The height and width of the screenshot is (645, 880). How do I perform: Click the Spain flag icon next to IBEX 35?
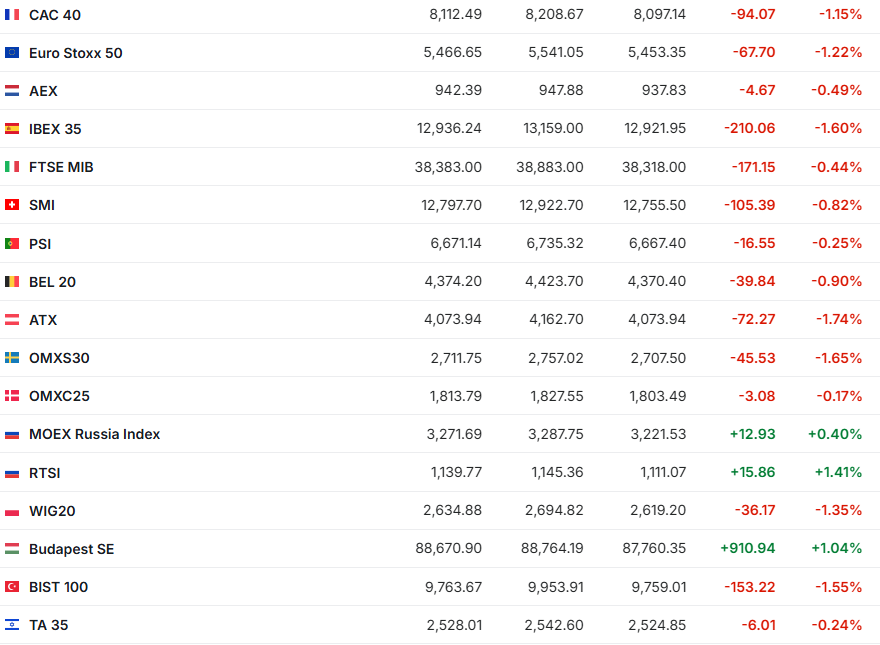pyautogui.click(x=12, y=129)
